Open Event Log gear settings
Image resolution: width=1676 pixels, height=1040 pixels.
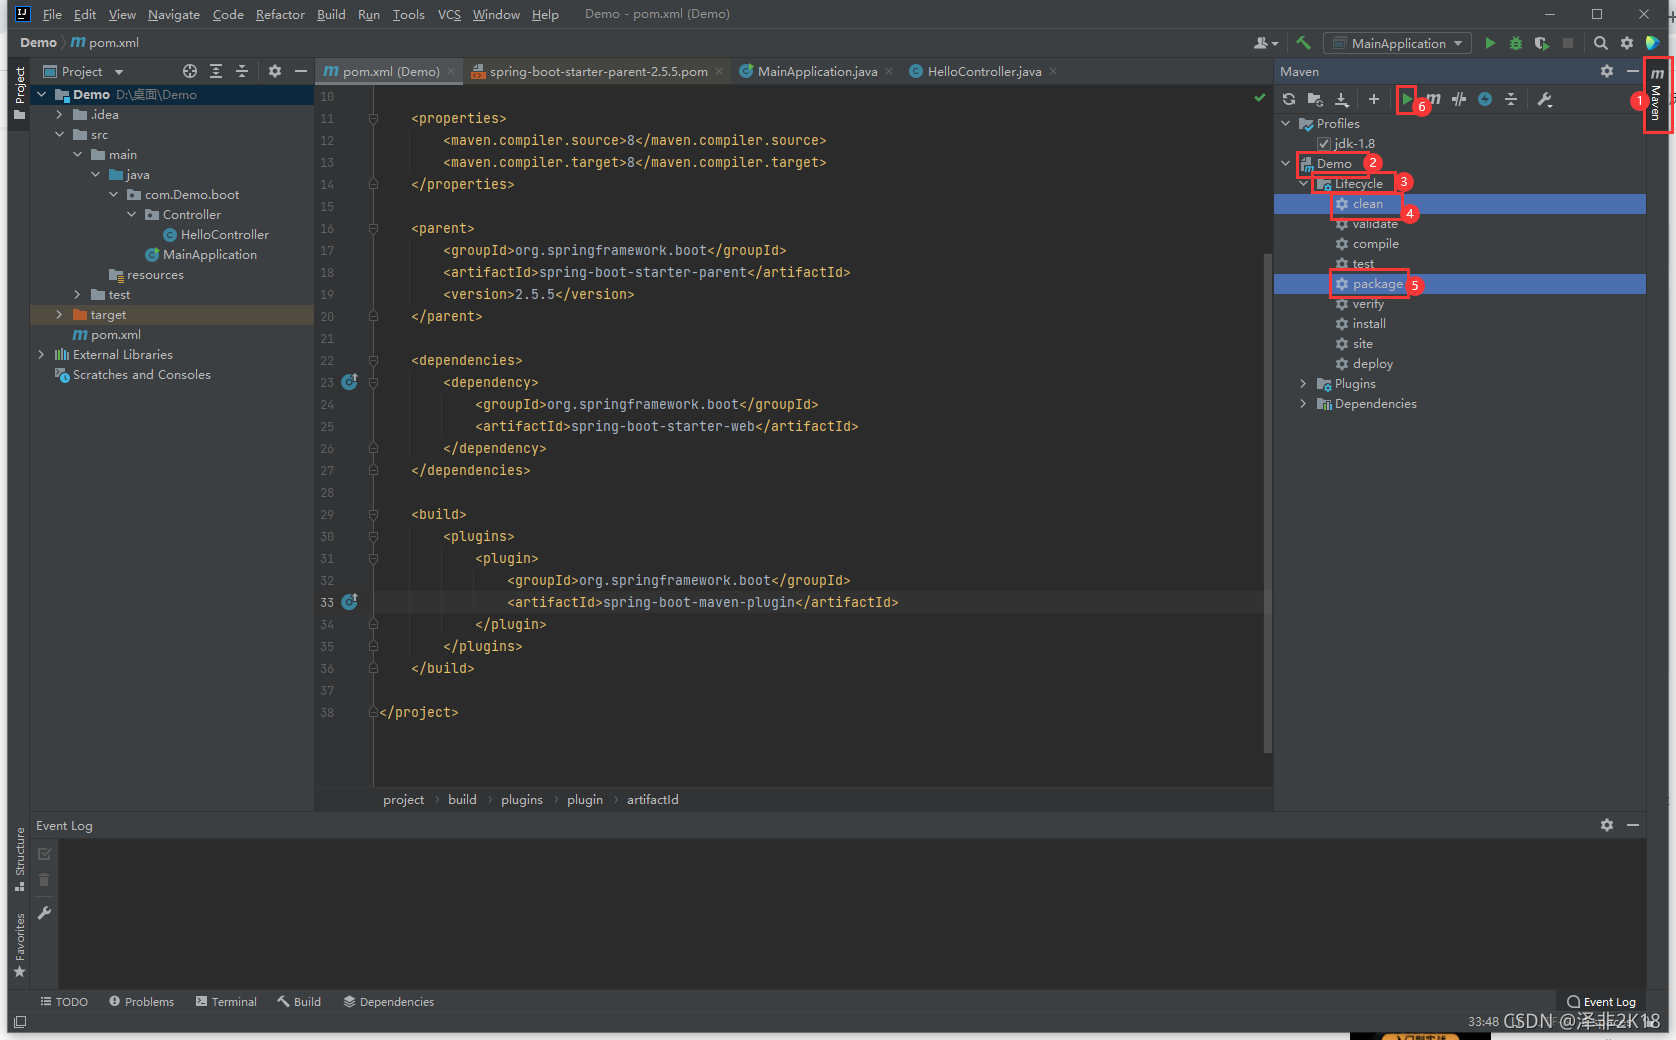(x=1607, y=825)
